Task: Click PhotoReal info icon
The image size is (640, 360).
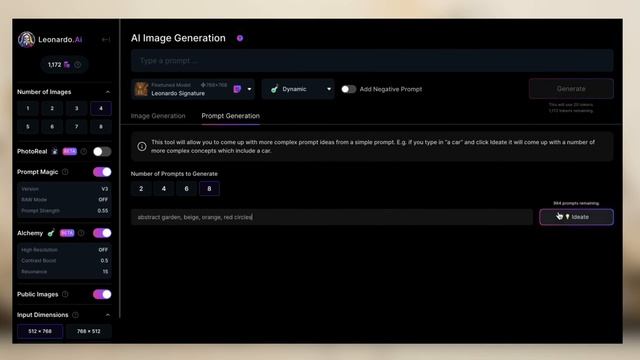Action: pos(84,151)
